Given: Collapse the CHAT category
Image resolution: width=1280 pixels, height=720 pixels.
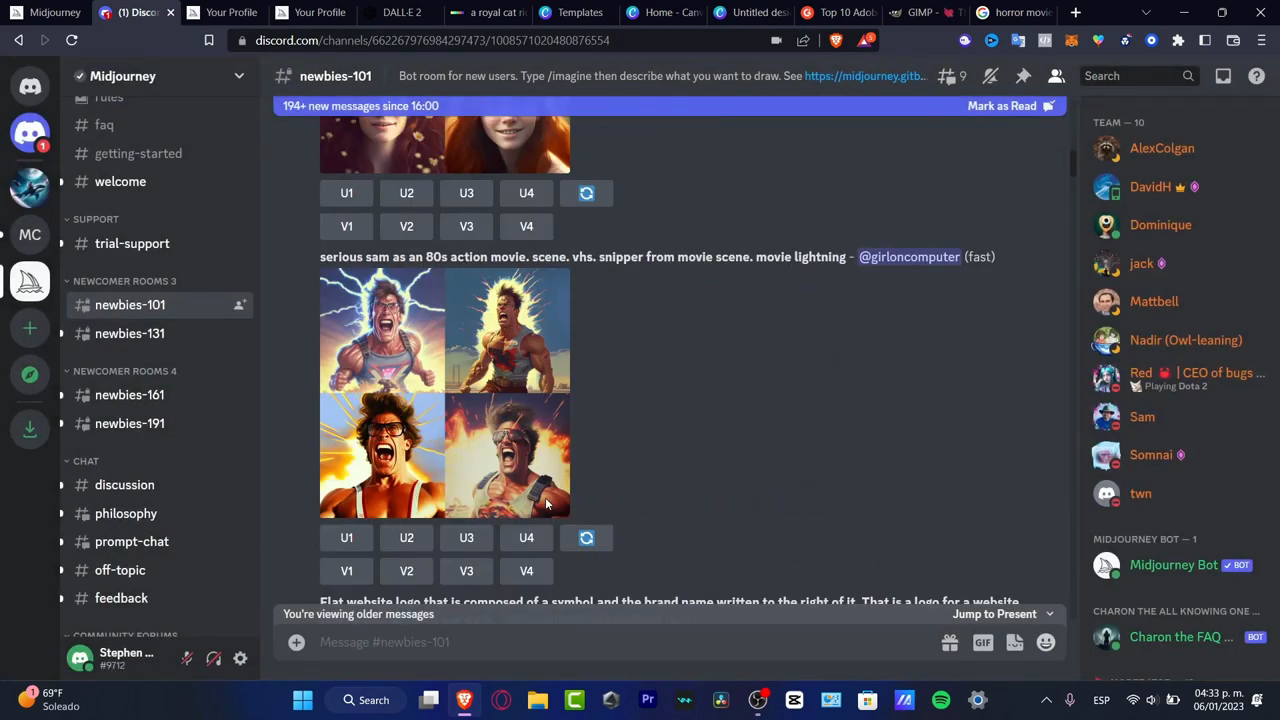Looking at the screenshot, I should coord(81,461).
